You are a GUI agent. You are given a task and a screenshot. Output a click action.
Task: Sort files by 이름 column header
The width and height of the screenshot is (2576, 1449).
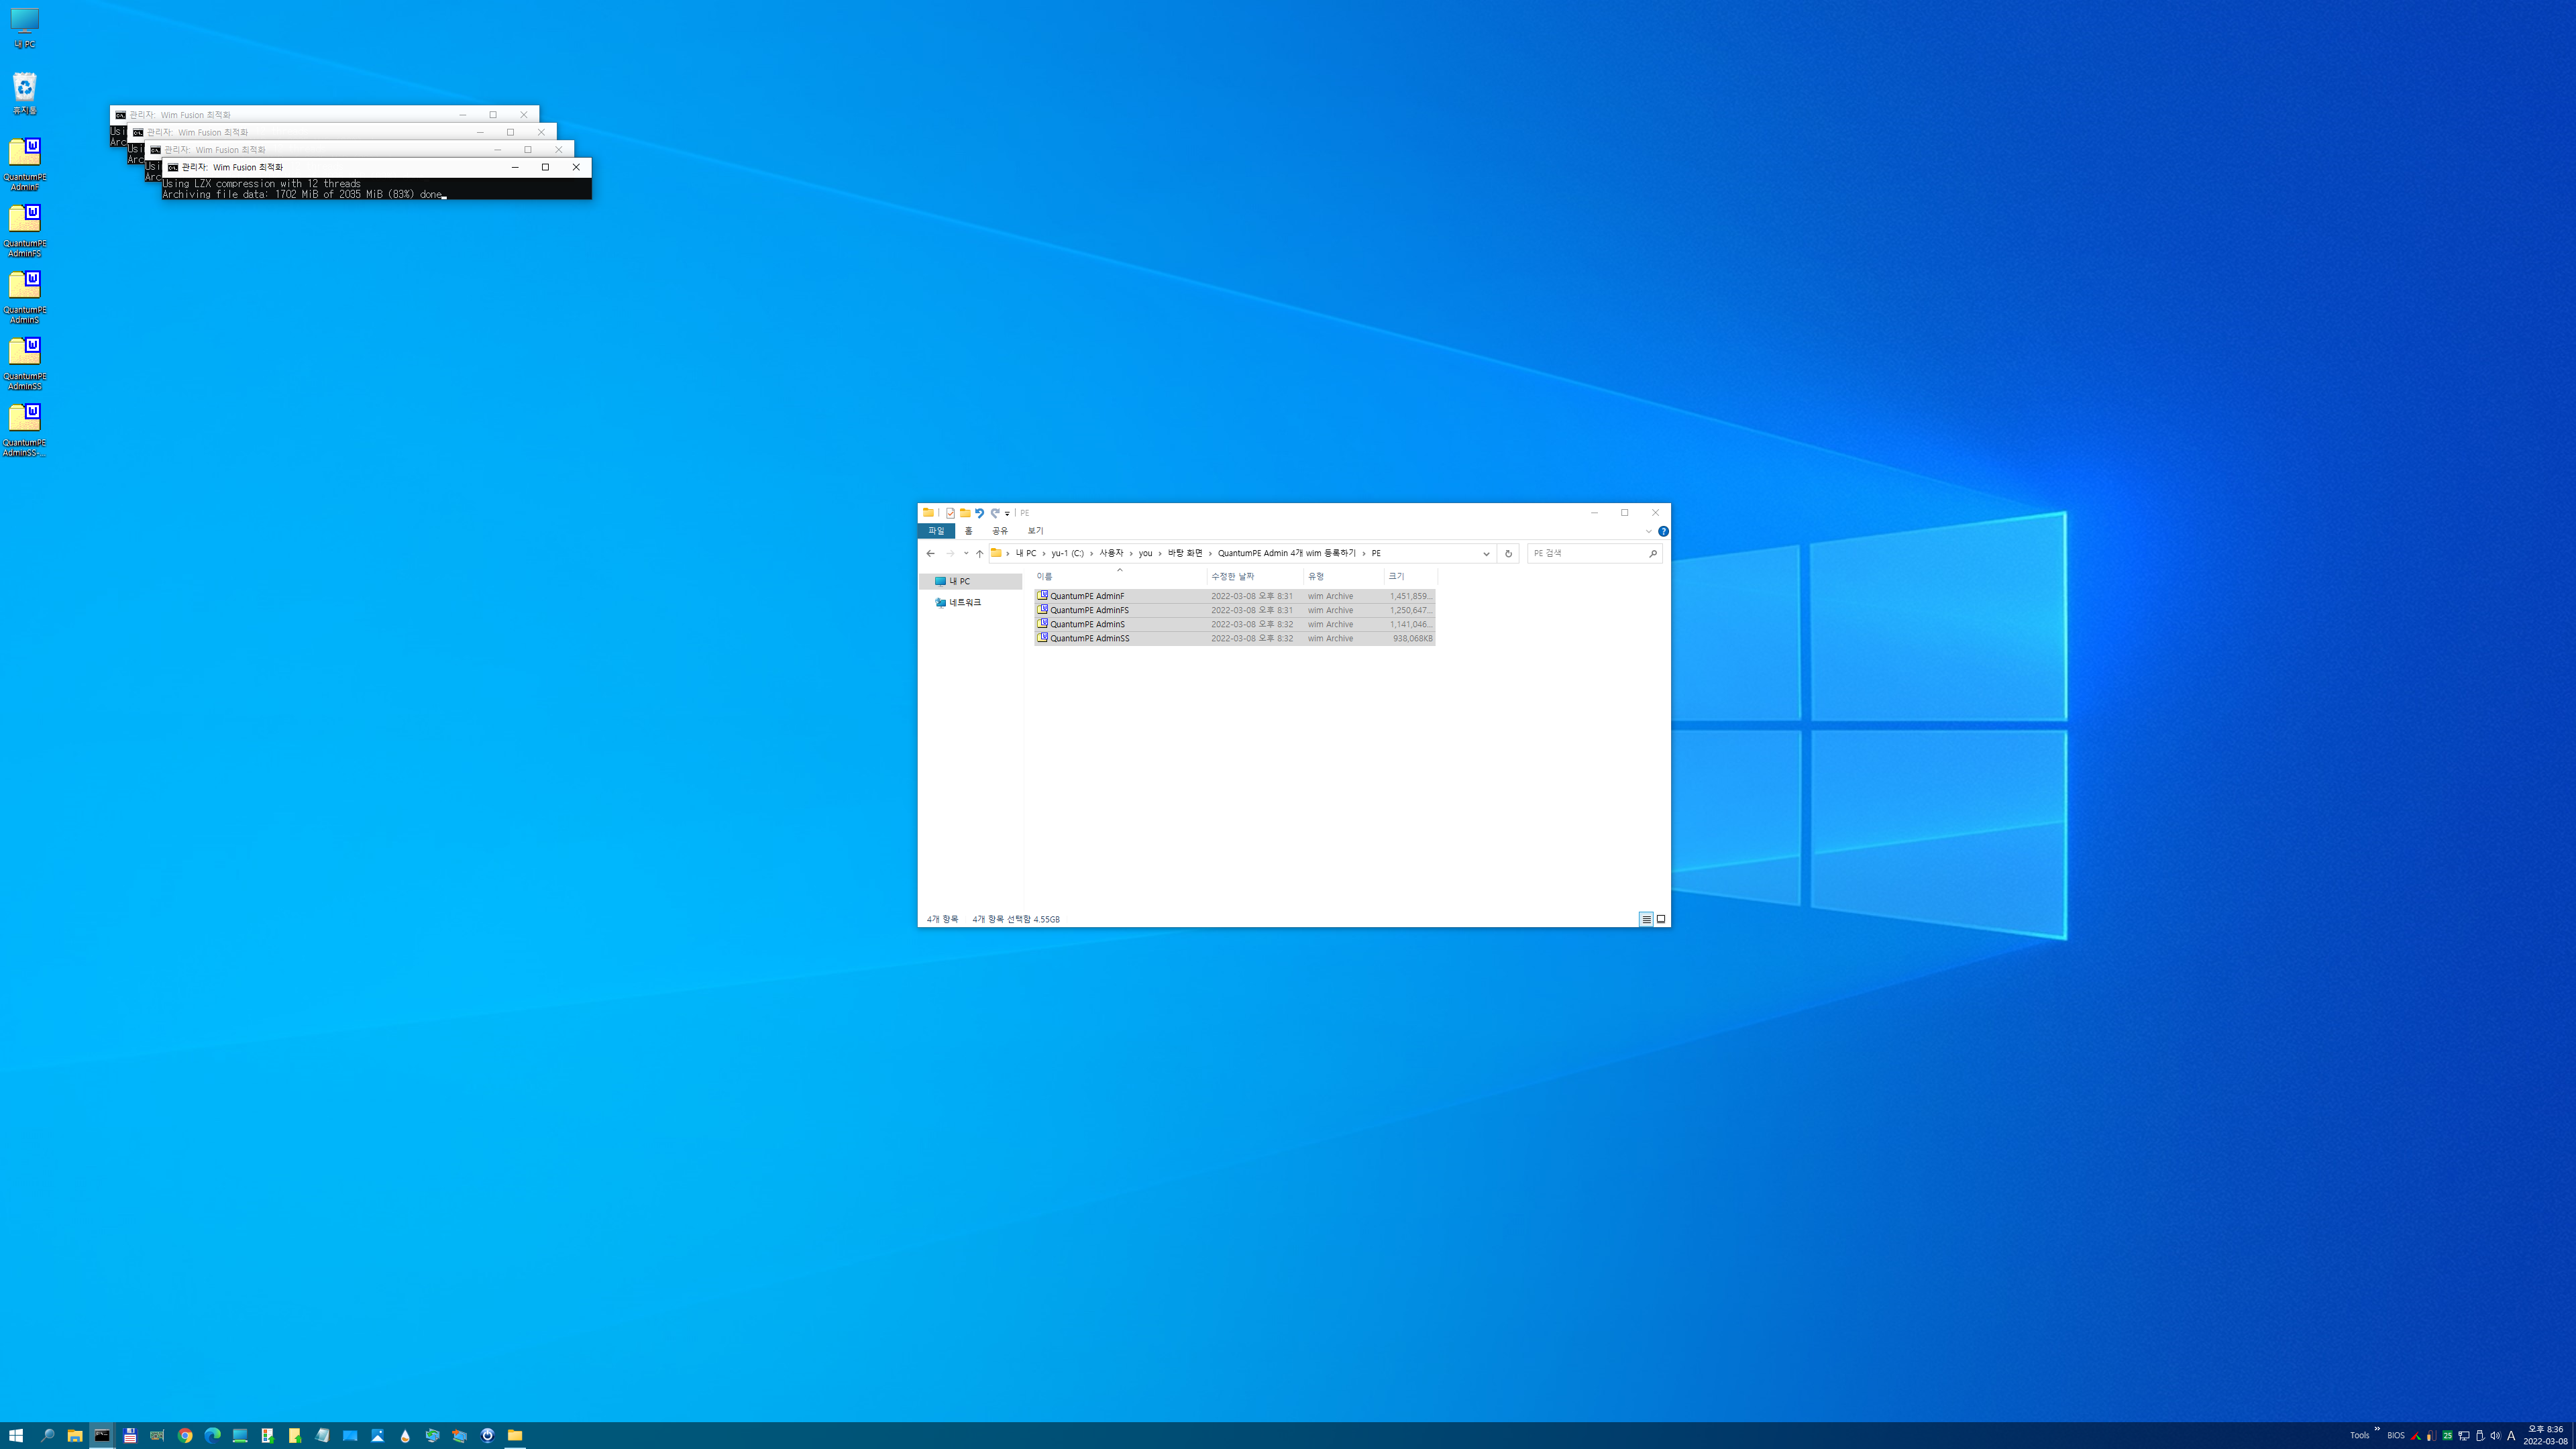click(x=1120, y=576)
